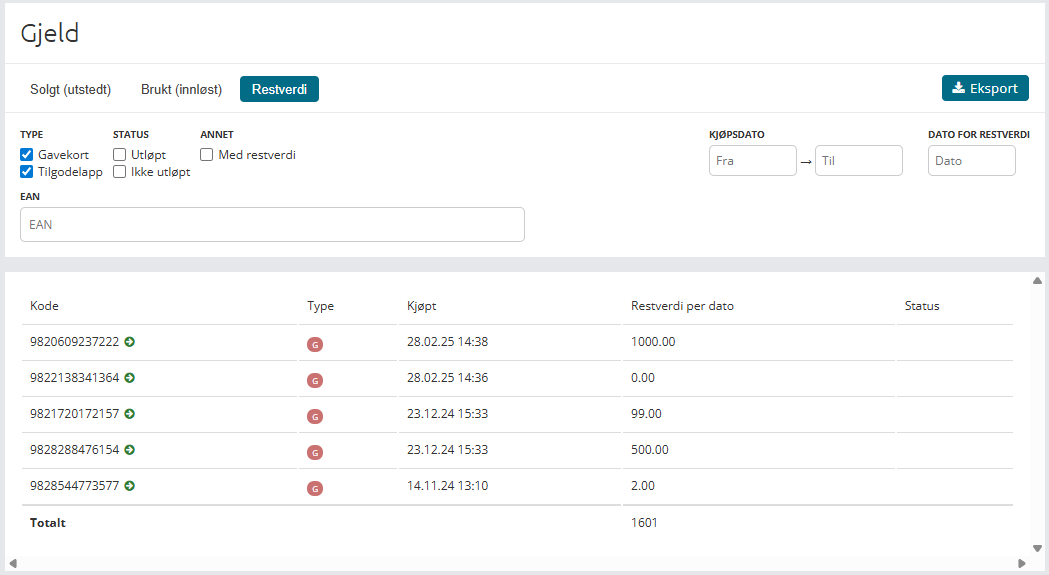Open the Fra purchase date field
Image resolution: width=1049 pixels, height=575 pixels.
coord(752,161)
